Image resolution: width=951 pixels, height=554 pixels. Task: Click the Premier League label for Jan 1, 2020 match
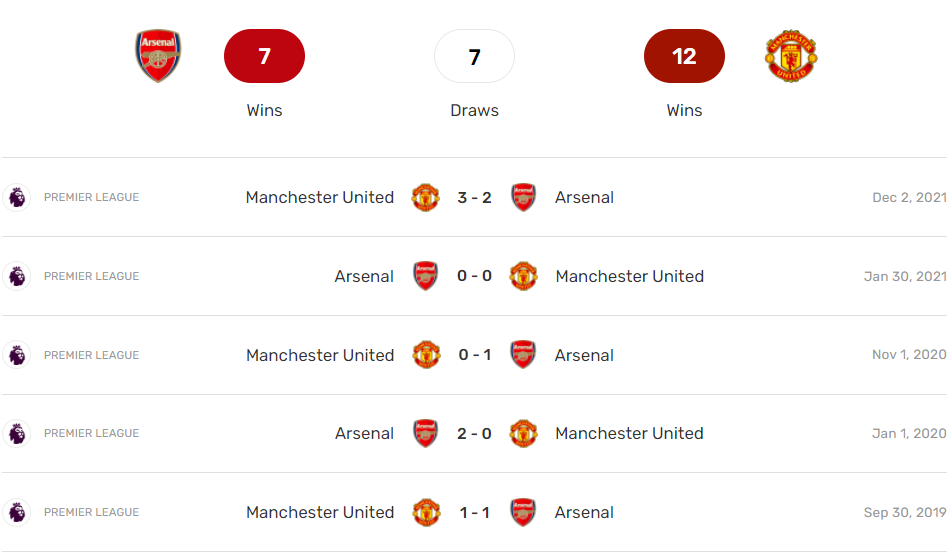(x=91, y=433)
